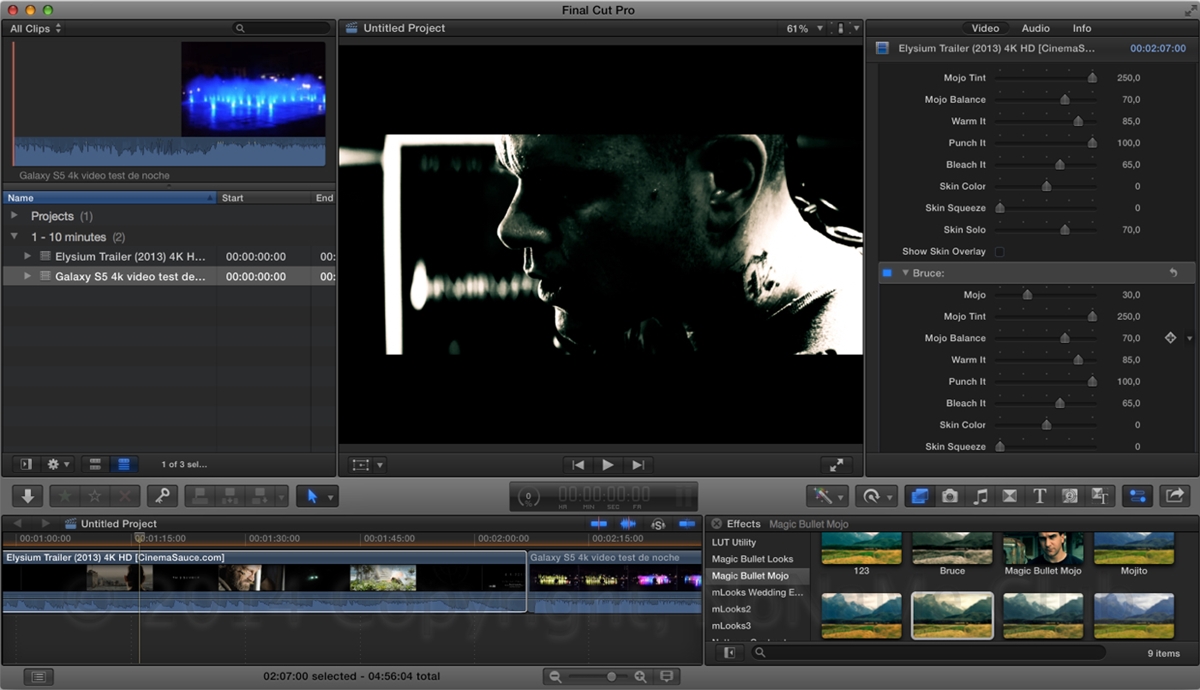
Task: Enter full-screen viewer mode
Action: (x=836, y=465)
